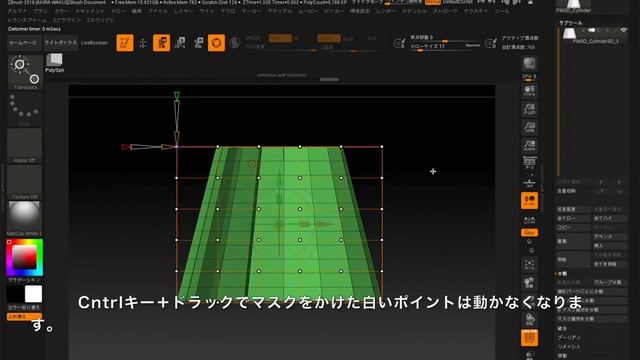Open the ドキュメント menu
This screenshot has width=640, height=360.
point(90,11)
